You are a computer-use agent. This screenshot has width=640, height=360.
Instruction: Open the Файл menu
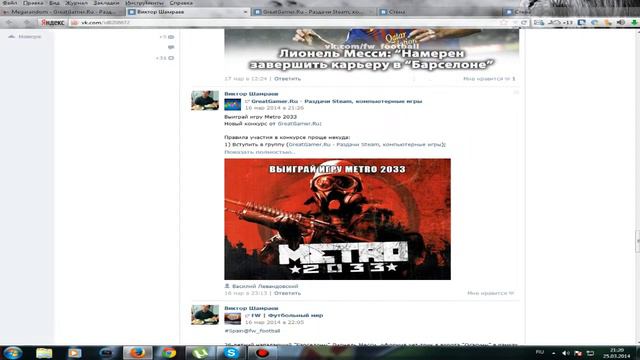[10, 3]
